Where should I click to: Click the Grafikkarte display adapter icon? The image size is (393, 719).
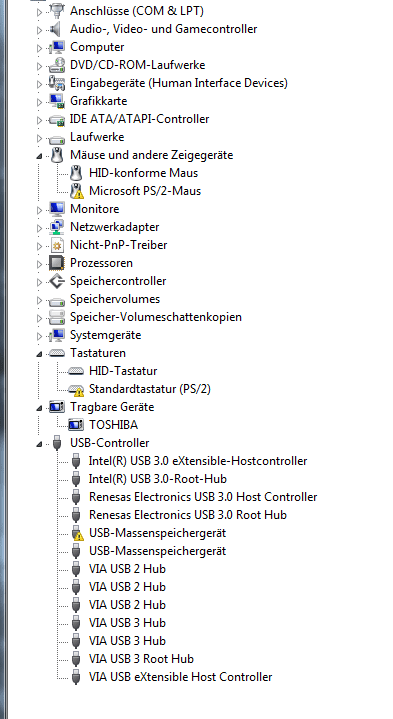[57, 101]
